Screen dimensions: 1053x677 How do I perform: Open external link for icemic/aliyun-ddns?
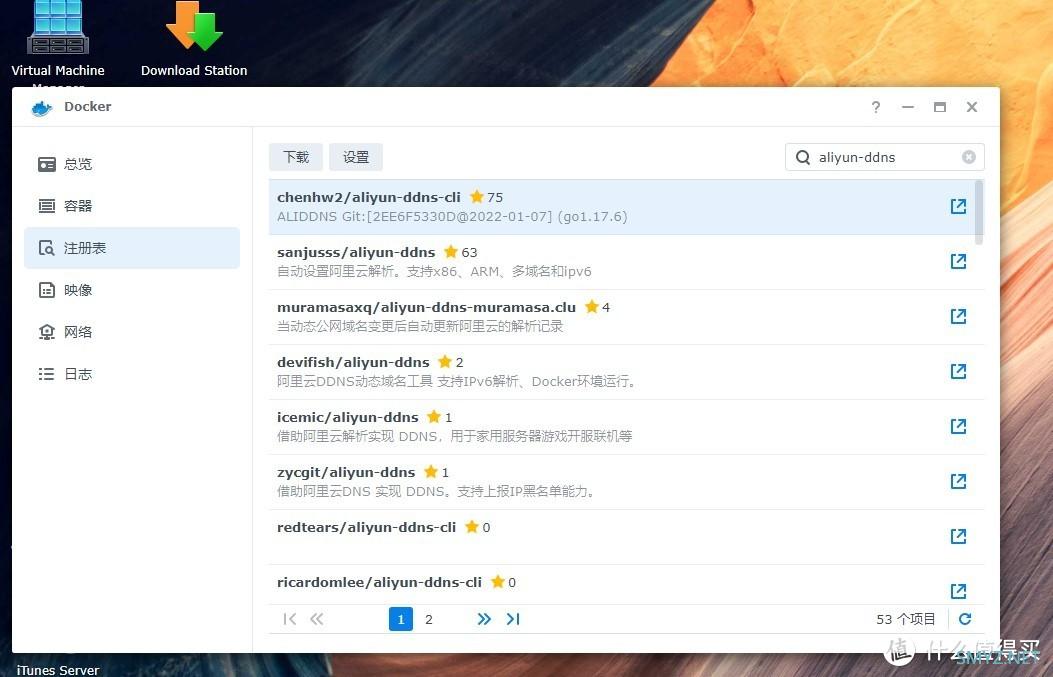(x=958, y=426)
